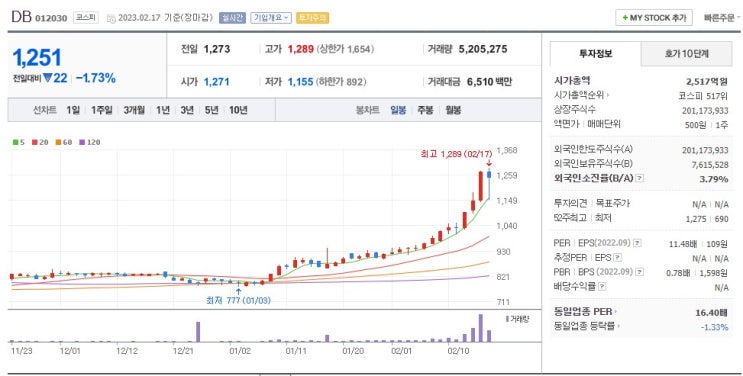Open the 기업개요 dropdown
The image size is (743, 376).
pos(271,18)
